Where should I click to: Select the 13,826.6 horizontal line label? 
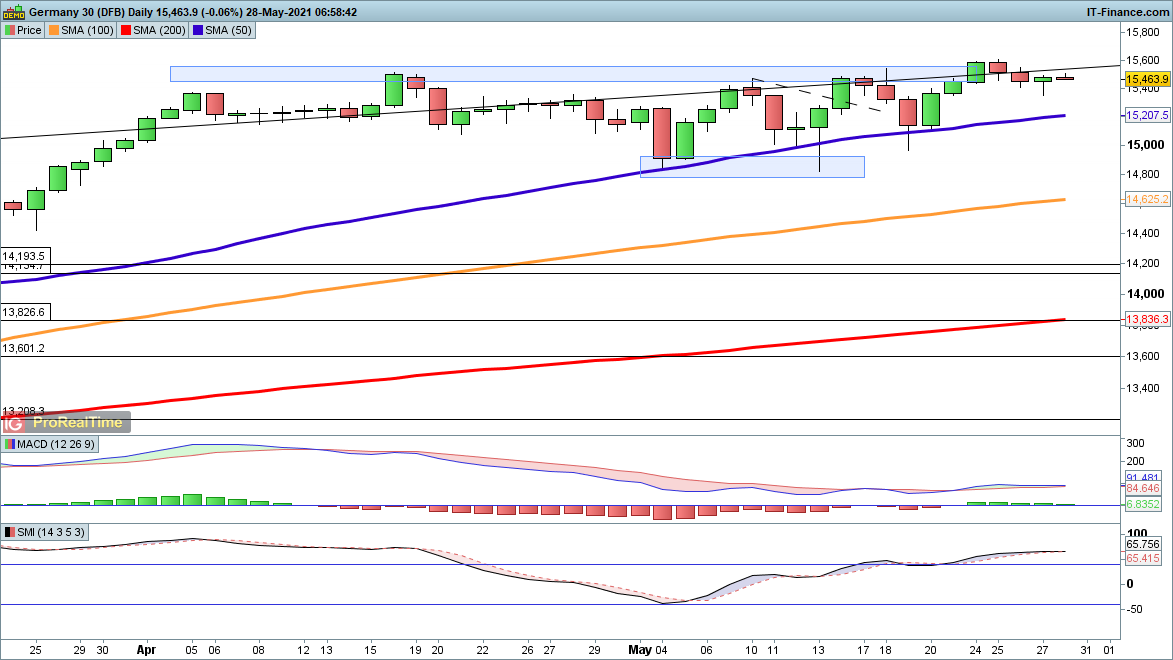click(24, 312)
